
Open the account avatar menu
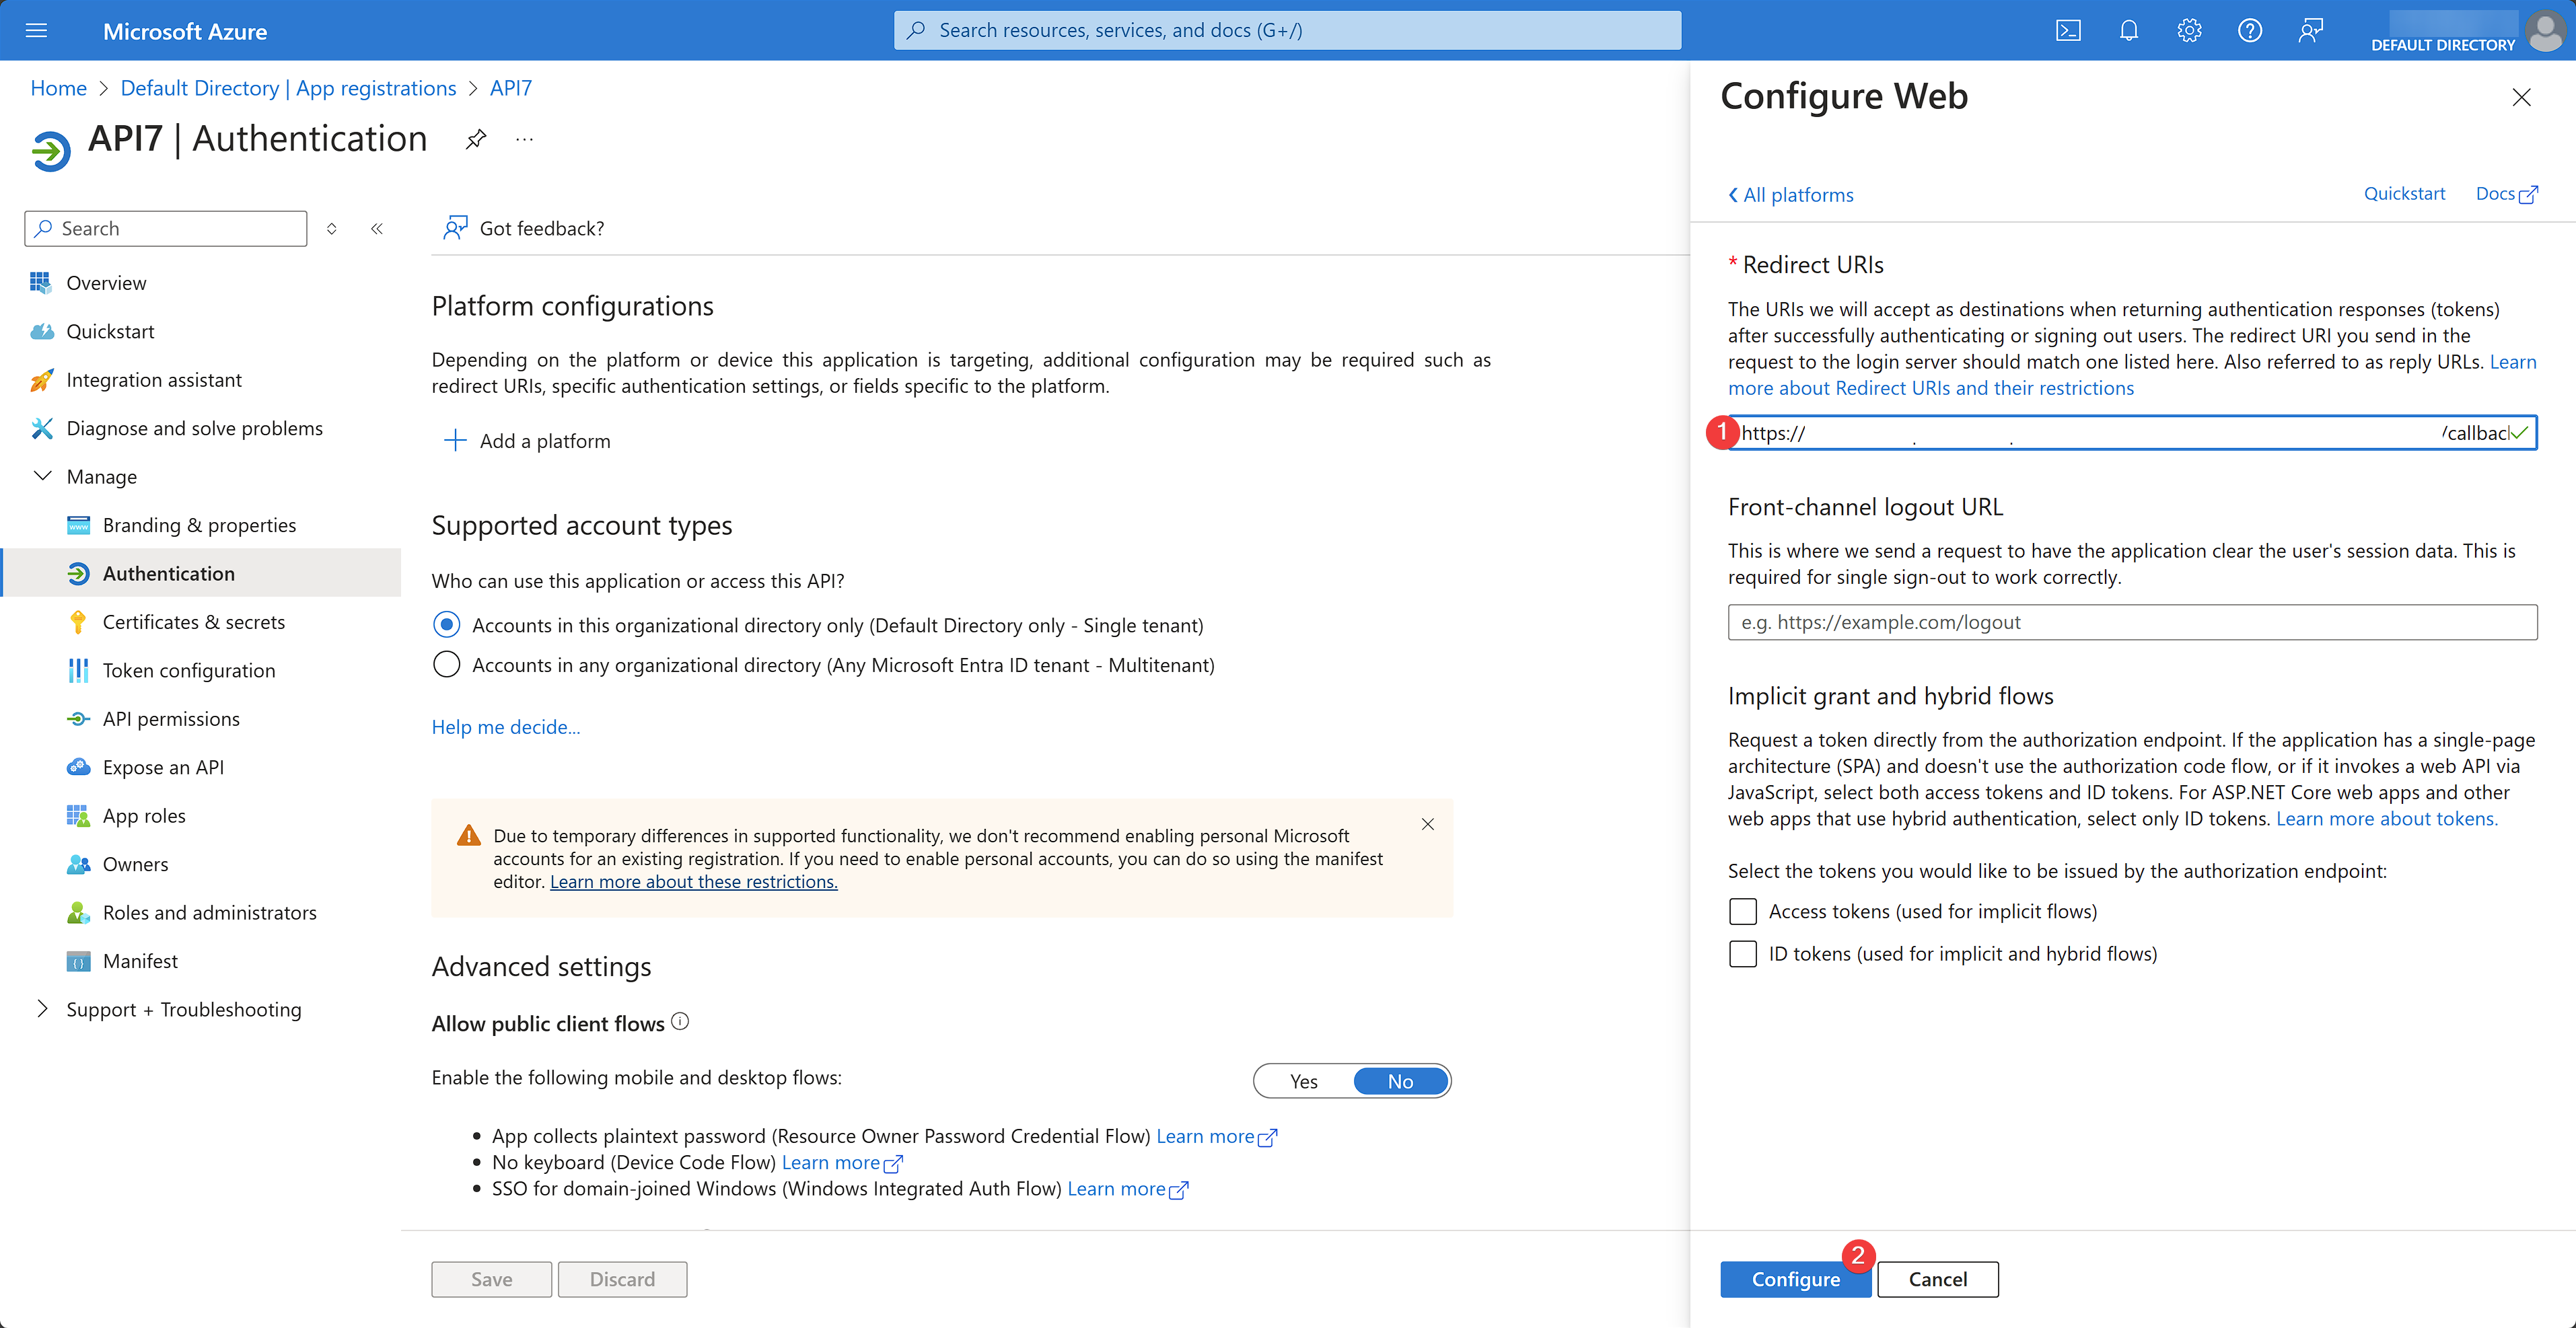pyautogui.click(x=2544, y=30)
